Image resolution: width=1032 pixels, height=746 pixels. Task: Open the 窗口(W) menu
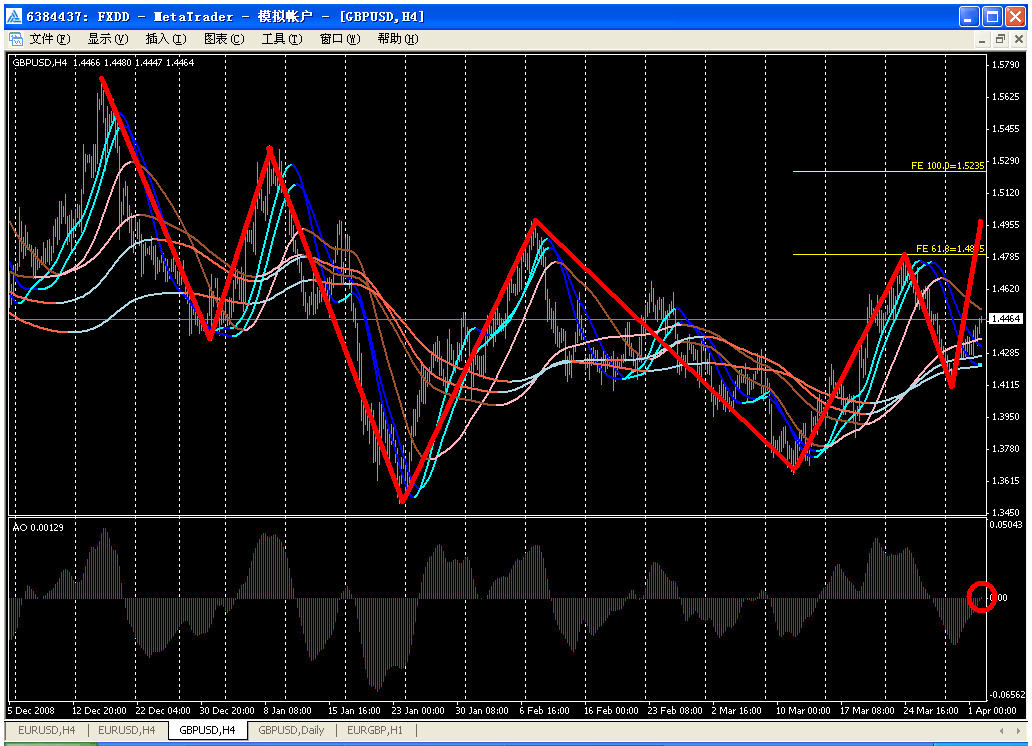[x=339, y=39]
